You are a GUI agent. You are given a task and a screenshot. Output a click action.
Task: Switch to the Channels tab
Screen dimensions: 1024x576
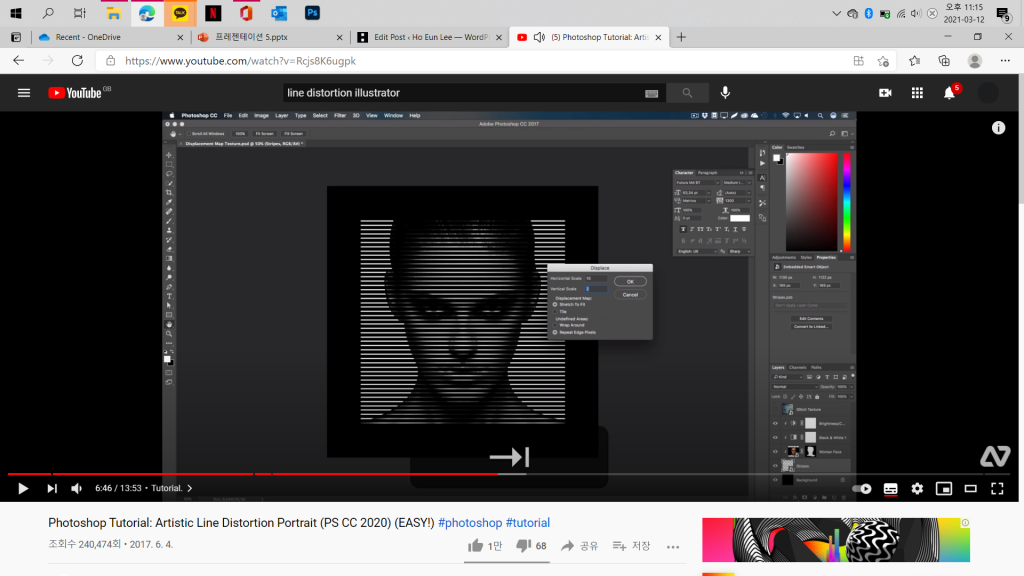797,368
